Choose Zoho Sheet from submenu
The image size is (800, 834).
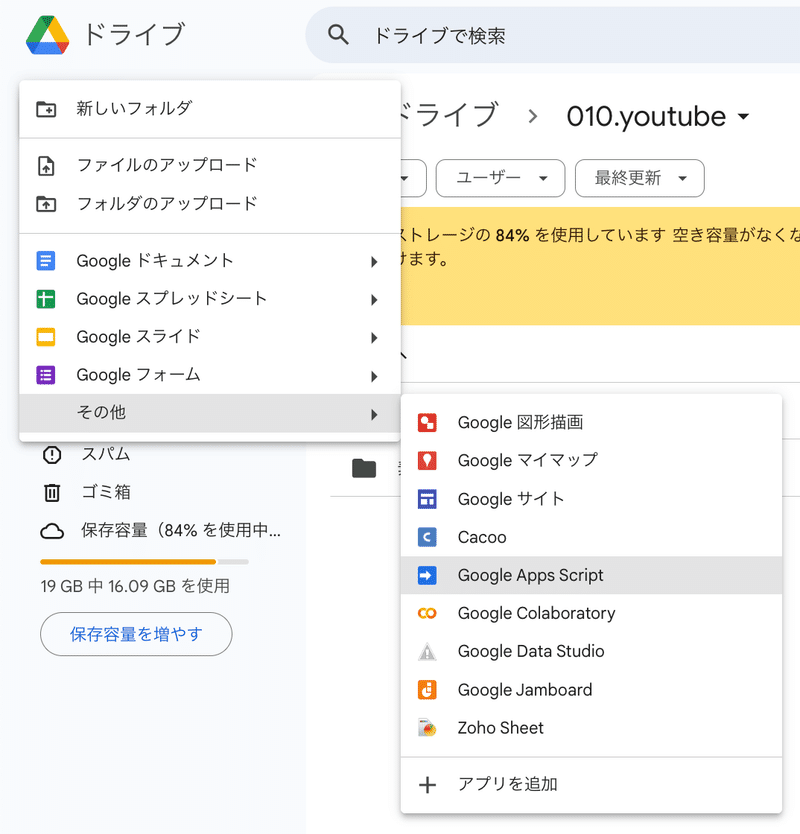[x=591, y=728]
